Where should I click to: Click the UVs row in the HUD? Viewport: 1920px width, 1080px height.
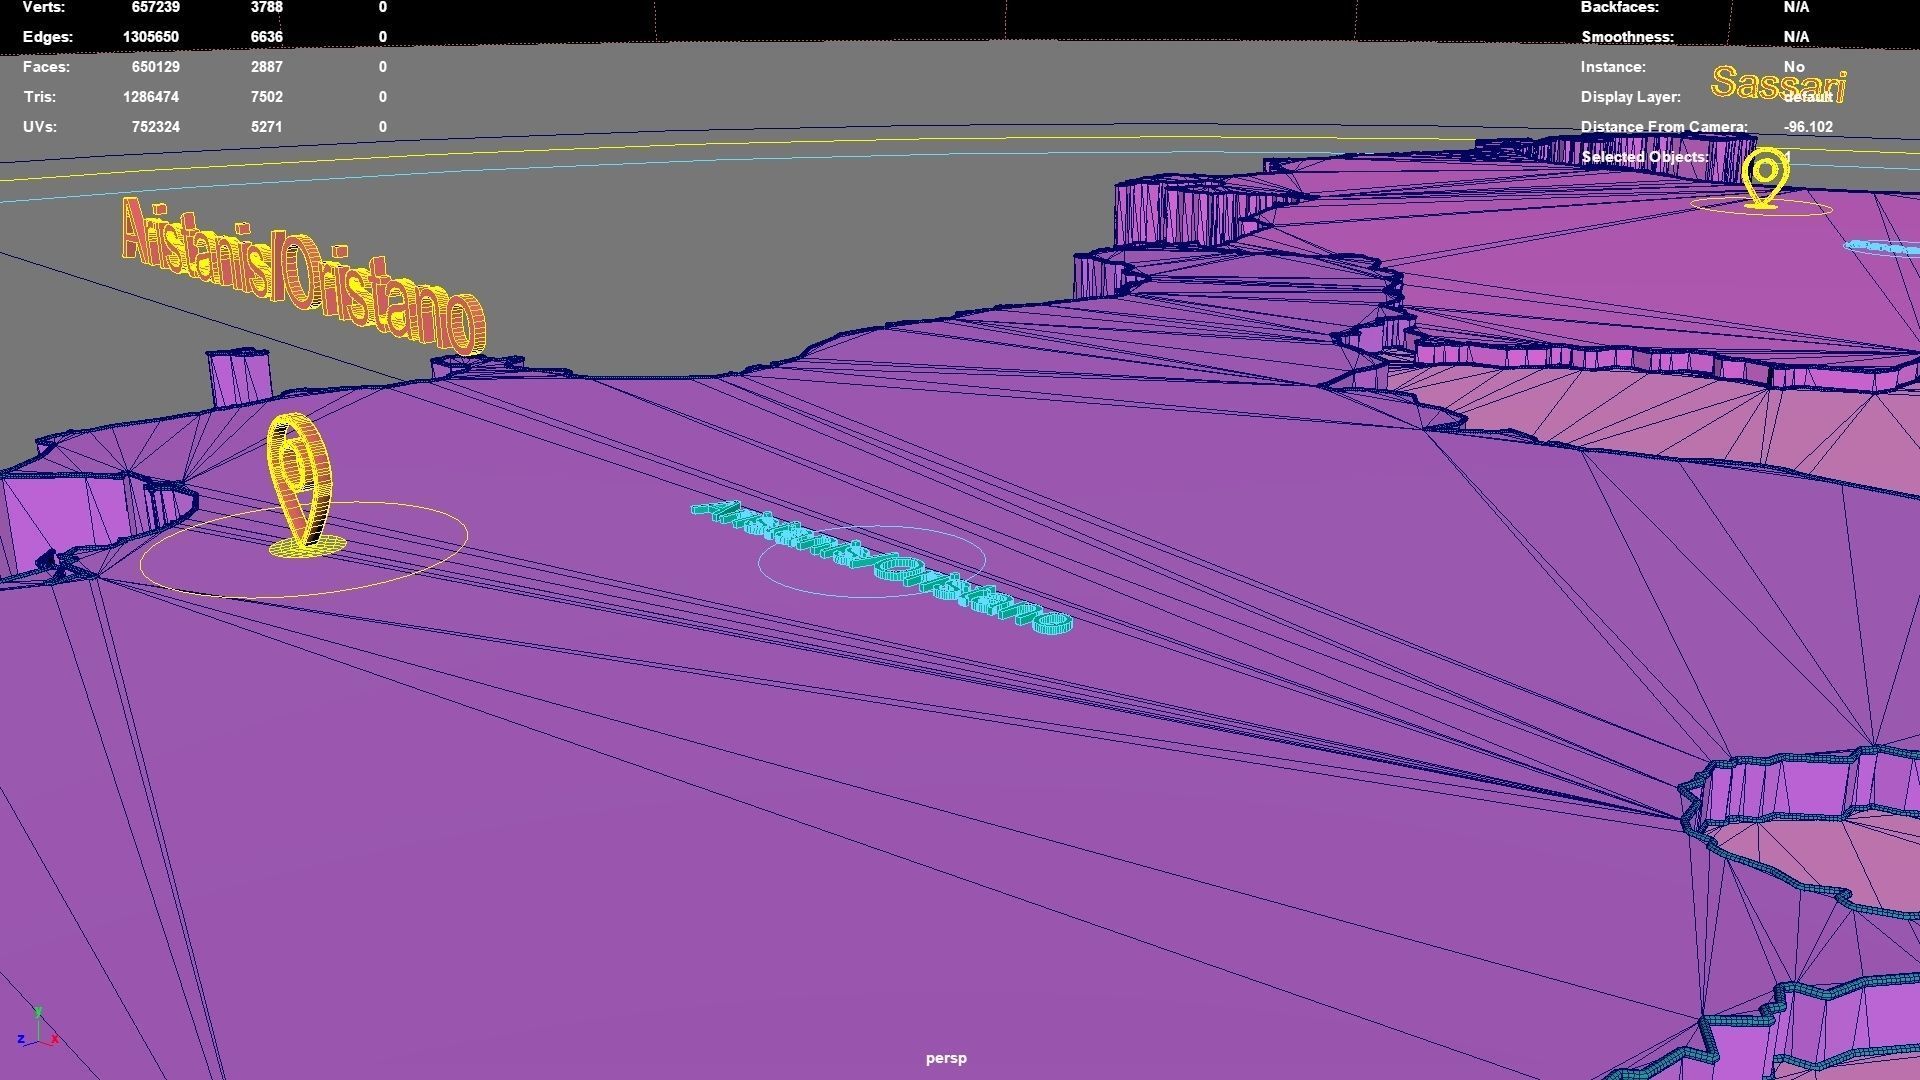[40, 127]
